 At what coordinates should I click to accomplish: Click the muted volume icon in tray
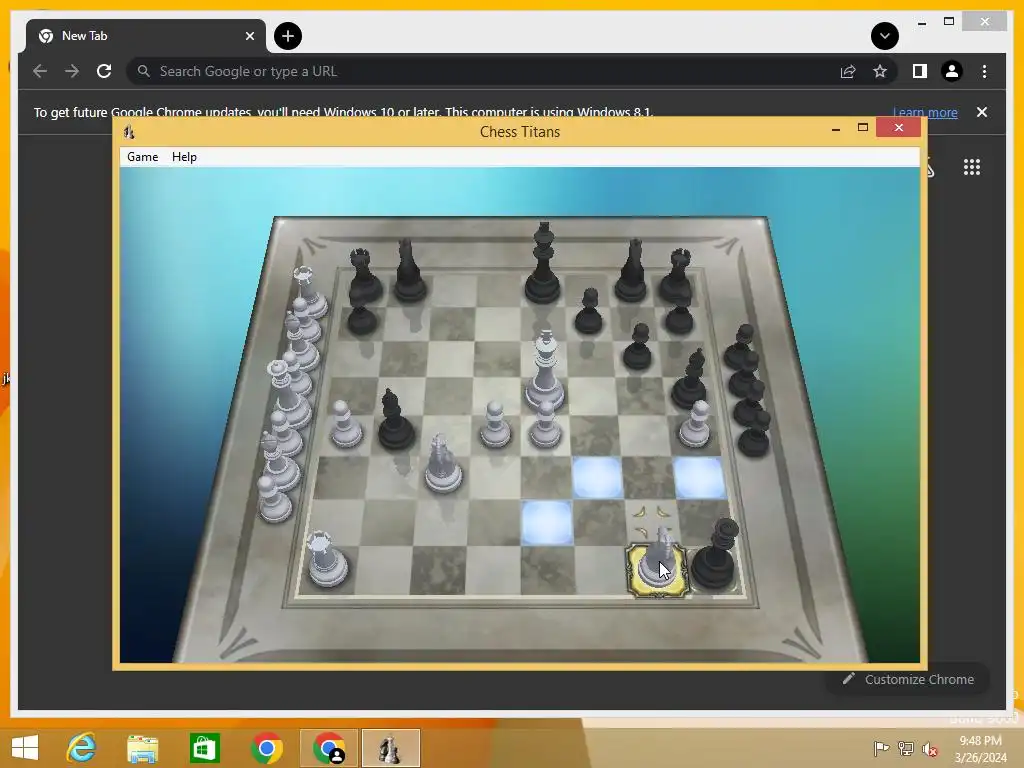[929, 748]
